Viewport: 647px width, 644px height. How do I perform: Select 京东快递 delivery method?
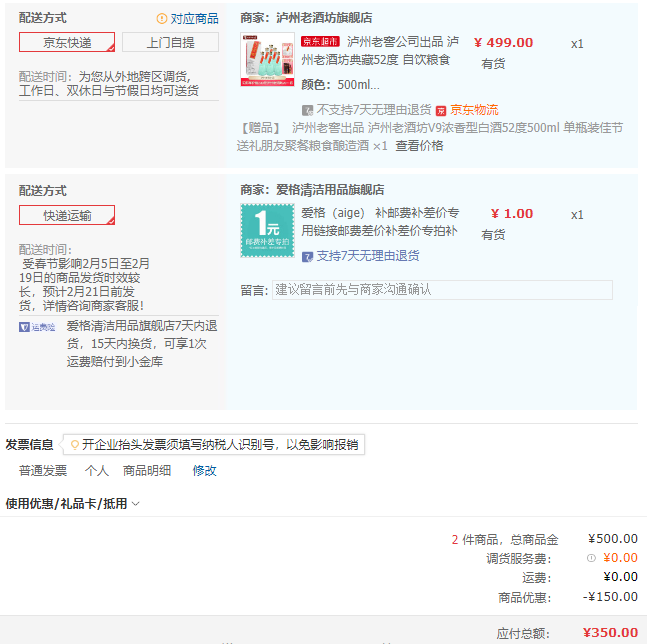pos(67,42)
